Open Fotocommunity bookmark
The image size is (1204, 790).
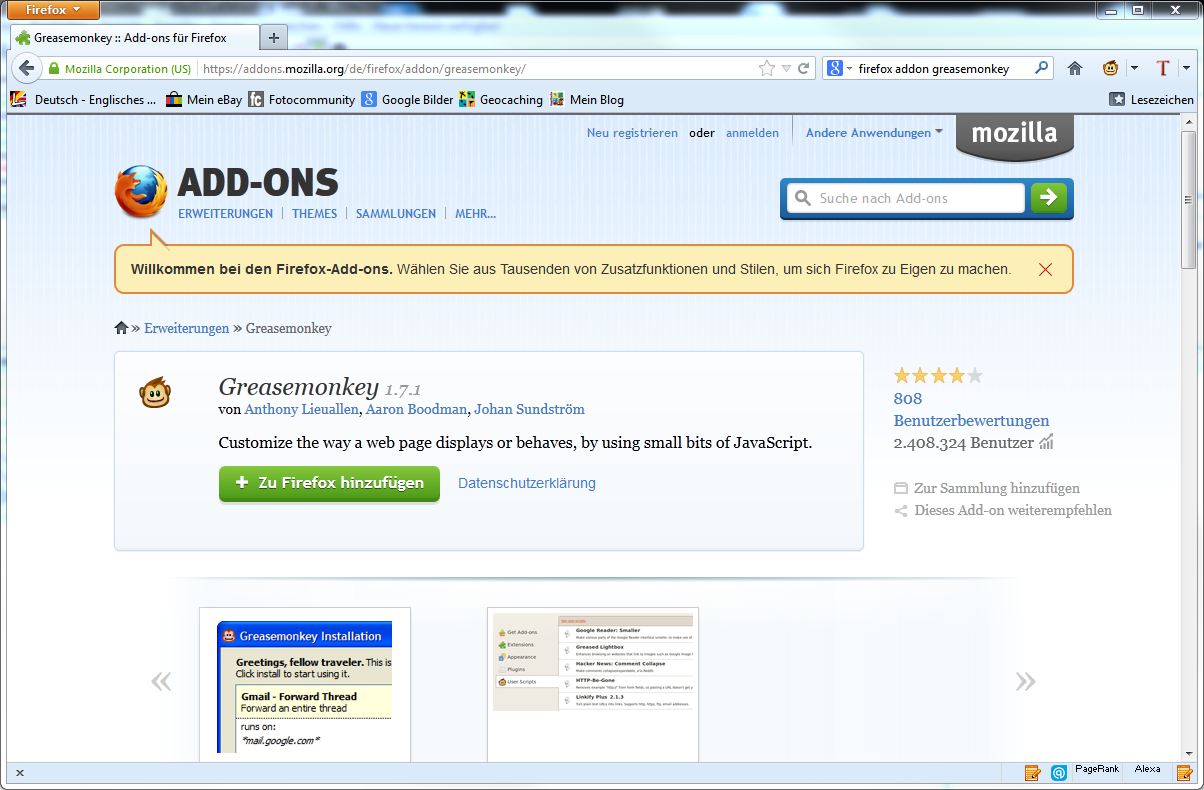(302, 99)
